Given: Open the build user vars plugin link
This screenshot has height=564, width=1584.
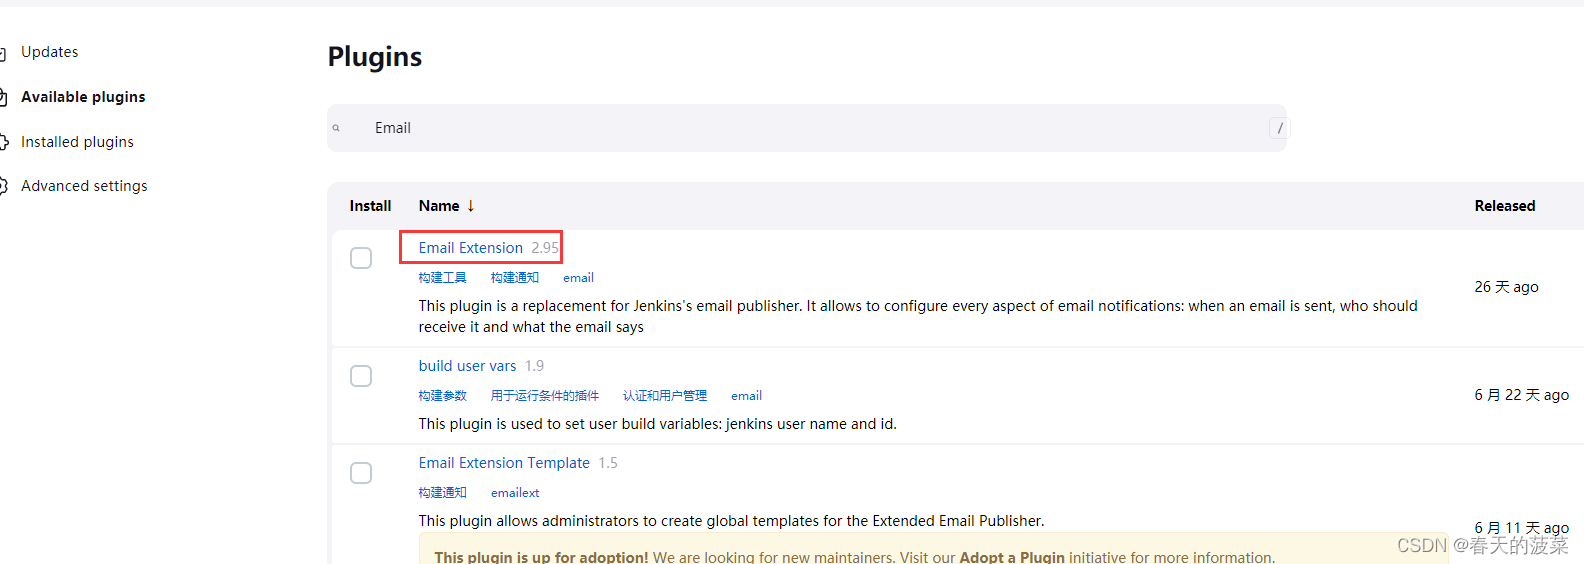Looking at the screenshot, I should [467, 366].
